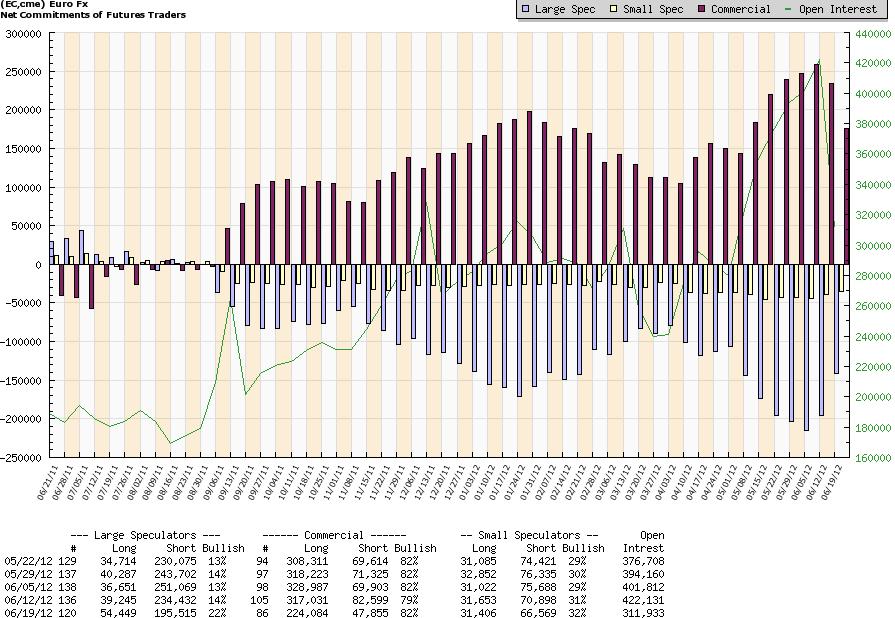Click the yellow Small Spec legend swatch
Image resolution: width=895 pixels, height=618 pixels.
click(x=614, y=9)
